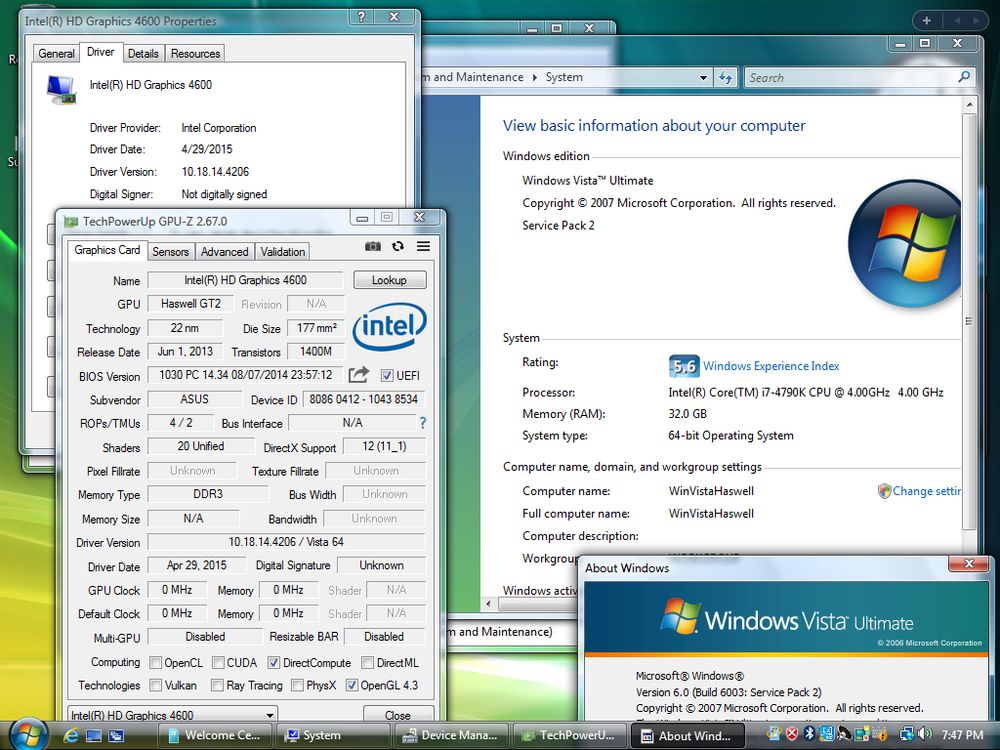Viewport: 1000px width, 750px height.
Task: Click the System window scrollbar up arrow
Action: [969, 104]
